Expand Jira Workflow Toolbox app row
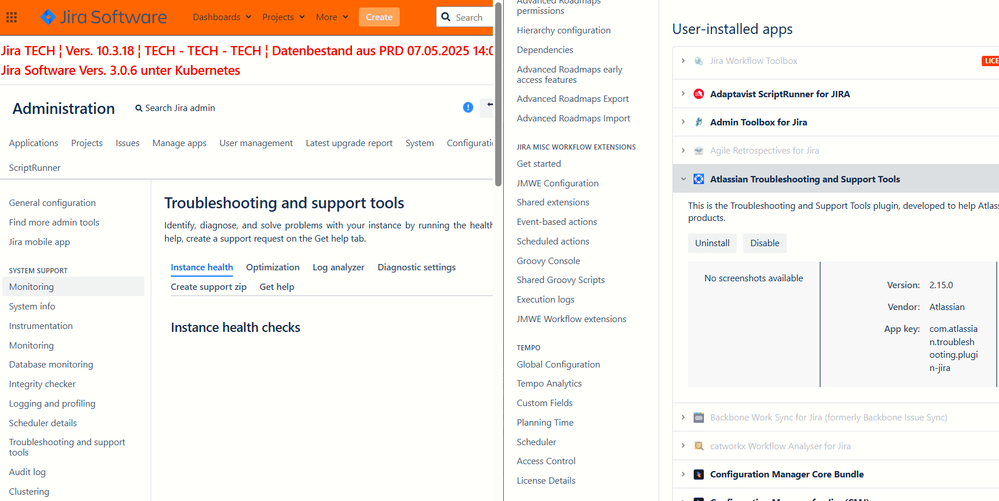The height and width of the screenshot is (501, 999). [x=683, y=61]
